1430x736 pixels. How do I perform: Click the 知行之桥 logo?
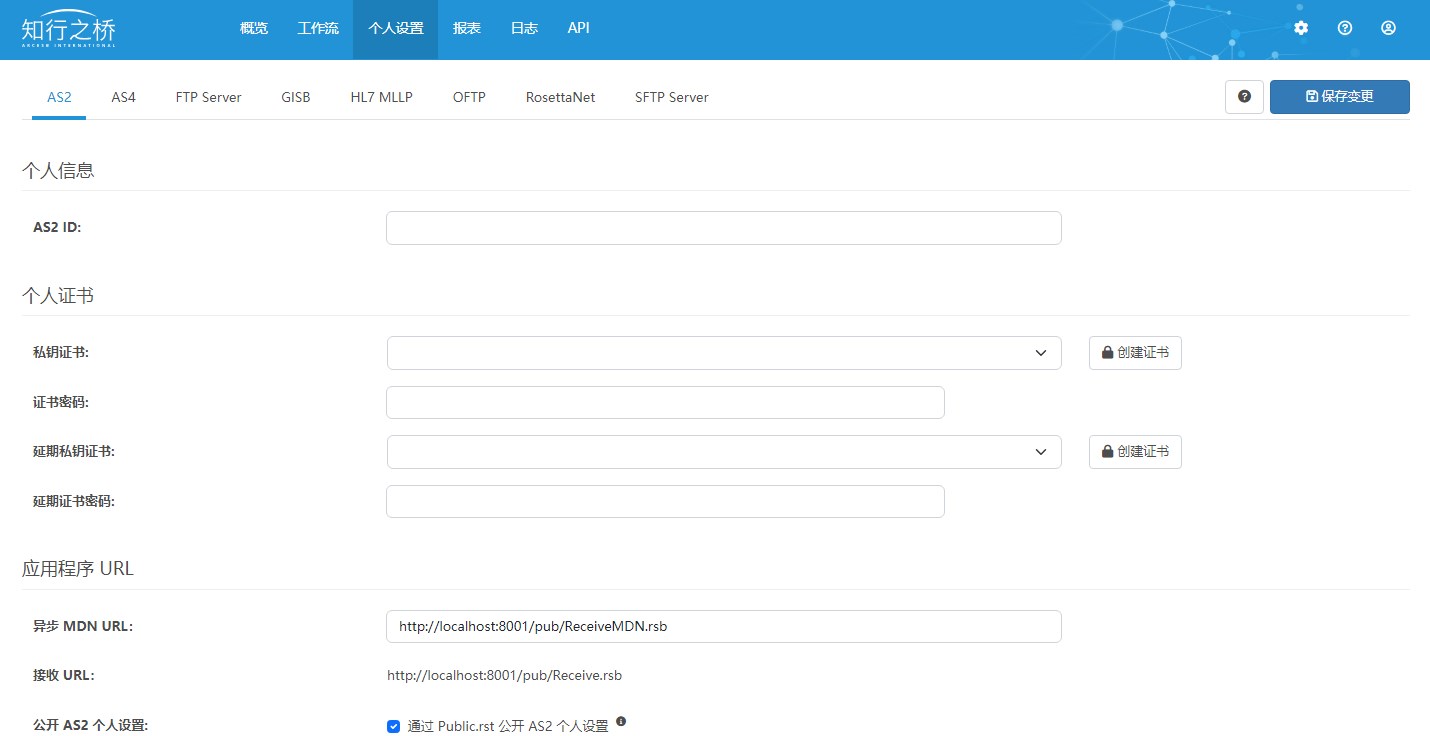(x=68, y=28)
